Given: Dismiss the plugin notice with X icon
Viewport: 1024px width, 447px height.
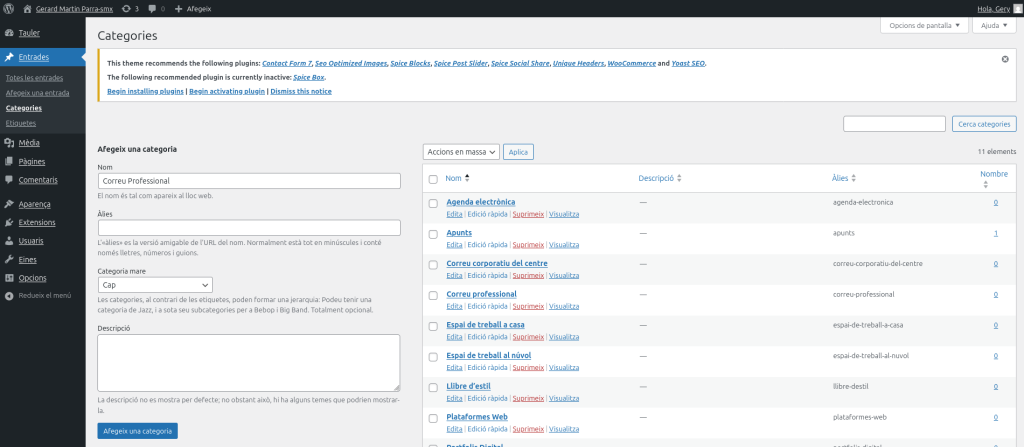Looking at the screenshot, I should (1005, 59).
